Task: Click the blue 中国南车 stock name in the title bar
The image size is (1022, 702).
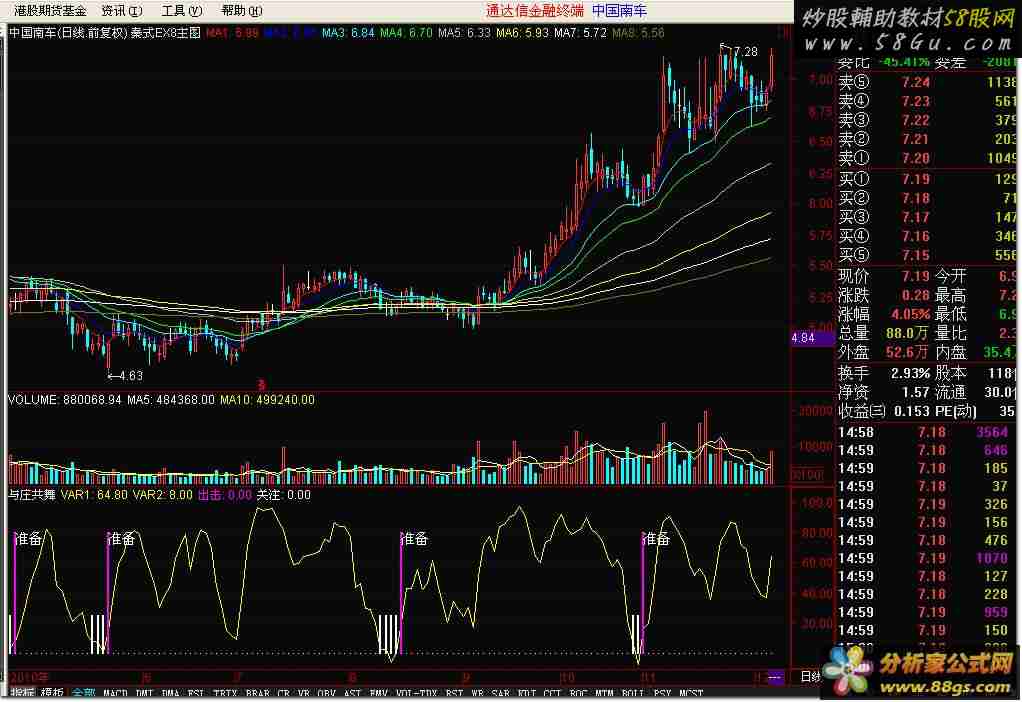Action: [x=619, y=10]
